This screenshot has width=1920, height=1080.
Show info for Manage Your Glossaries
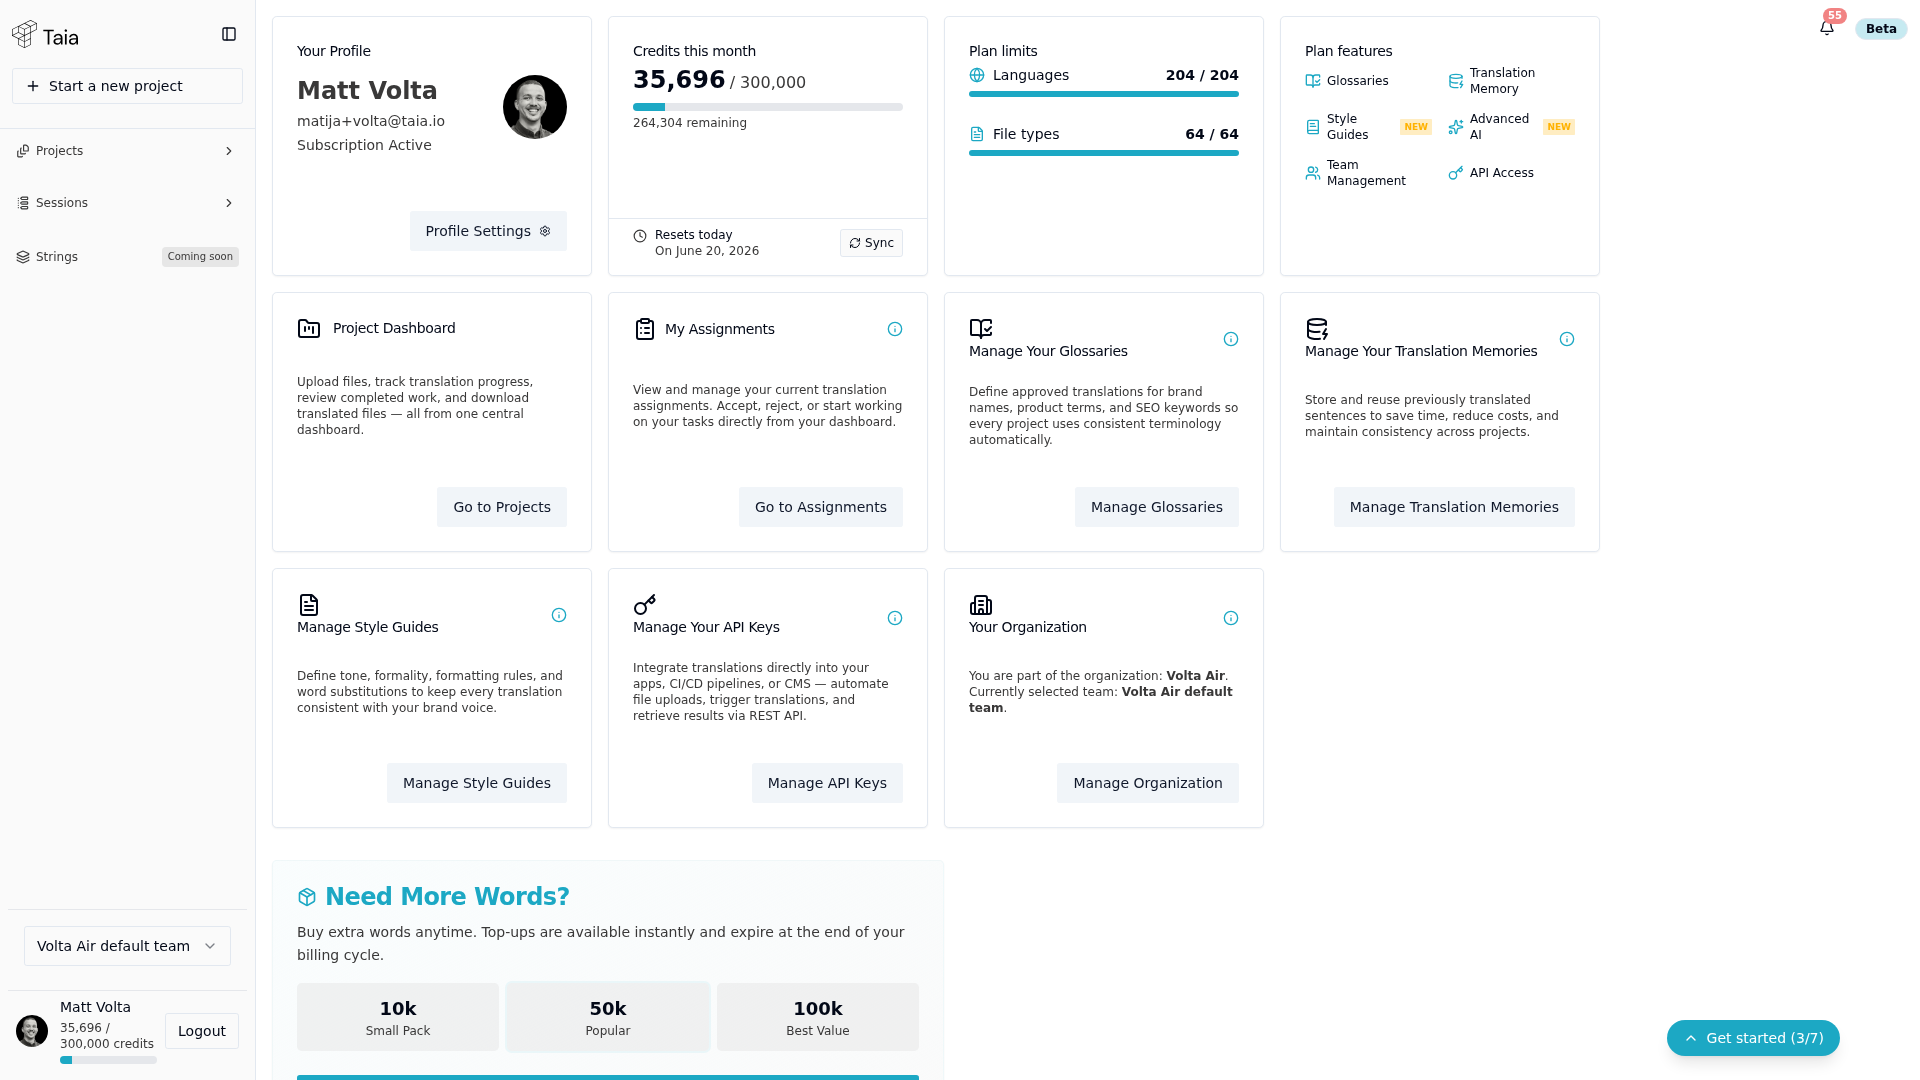1231,339
